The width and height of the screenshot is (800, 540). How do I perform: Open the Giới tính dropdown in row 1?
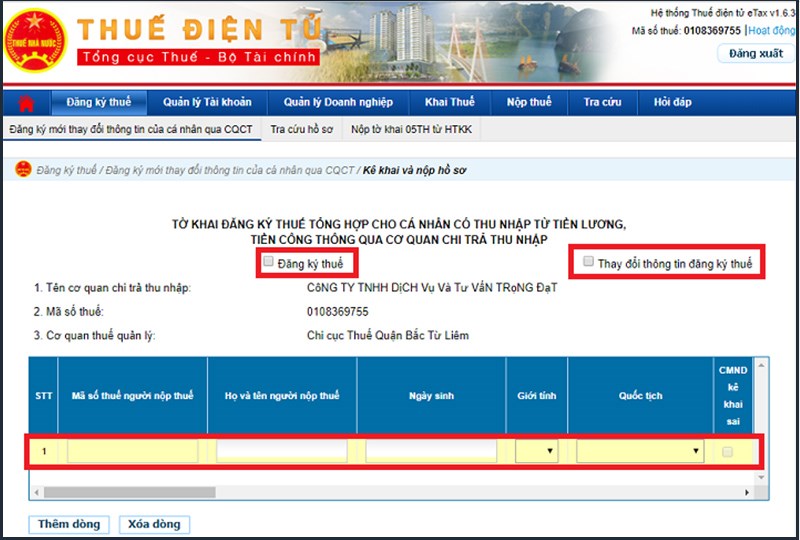(536, 451)
